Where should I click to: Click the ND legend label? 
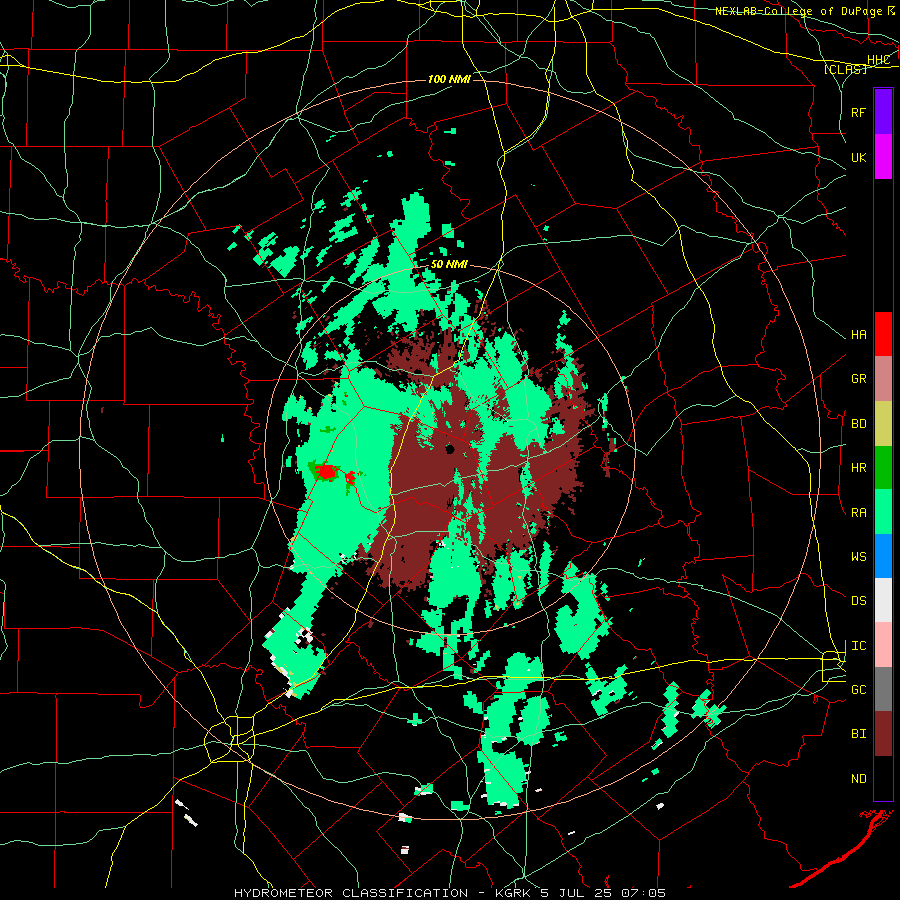(x=859, y=779)
